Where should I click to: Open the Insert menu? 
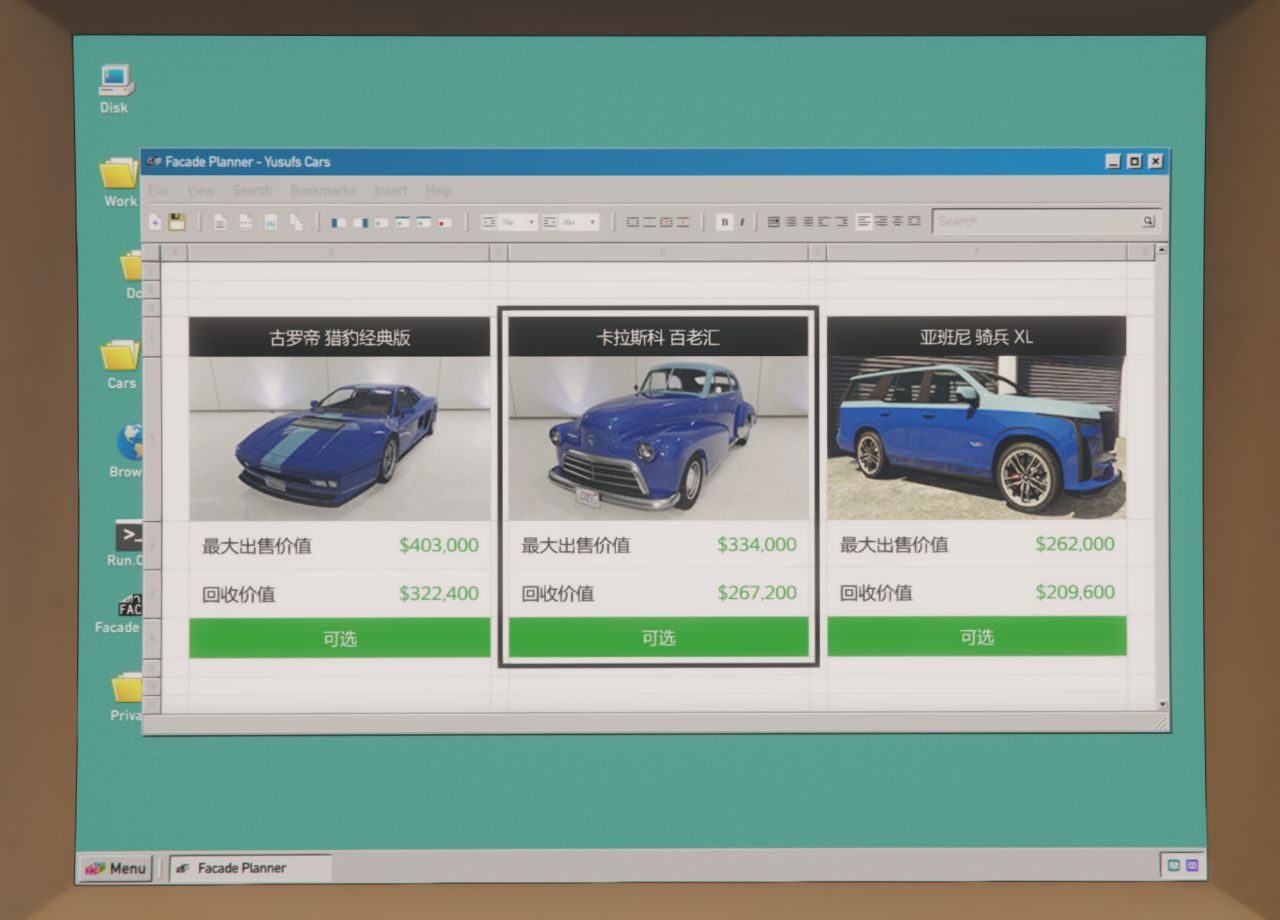(x=391, y=190)
